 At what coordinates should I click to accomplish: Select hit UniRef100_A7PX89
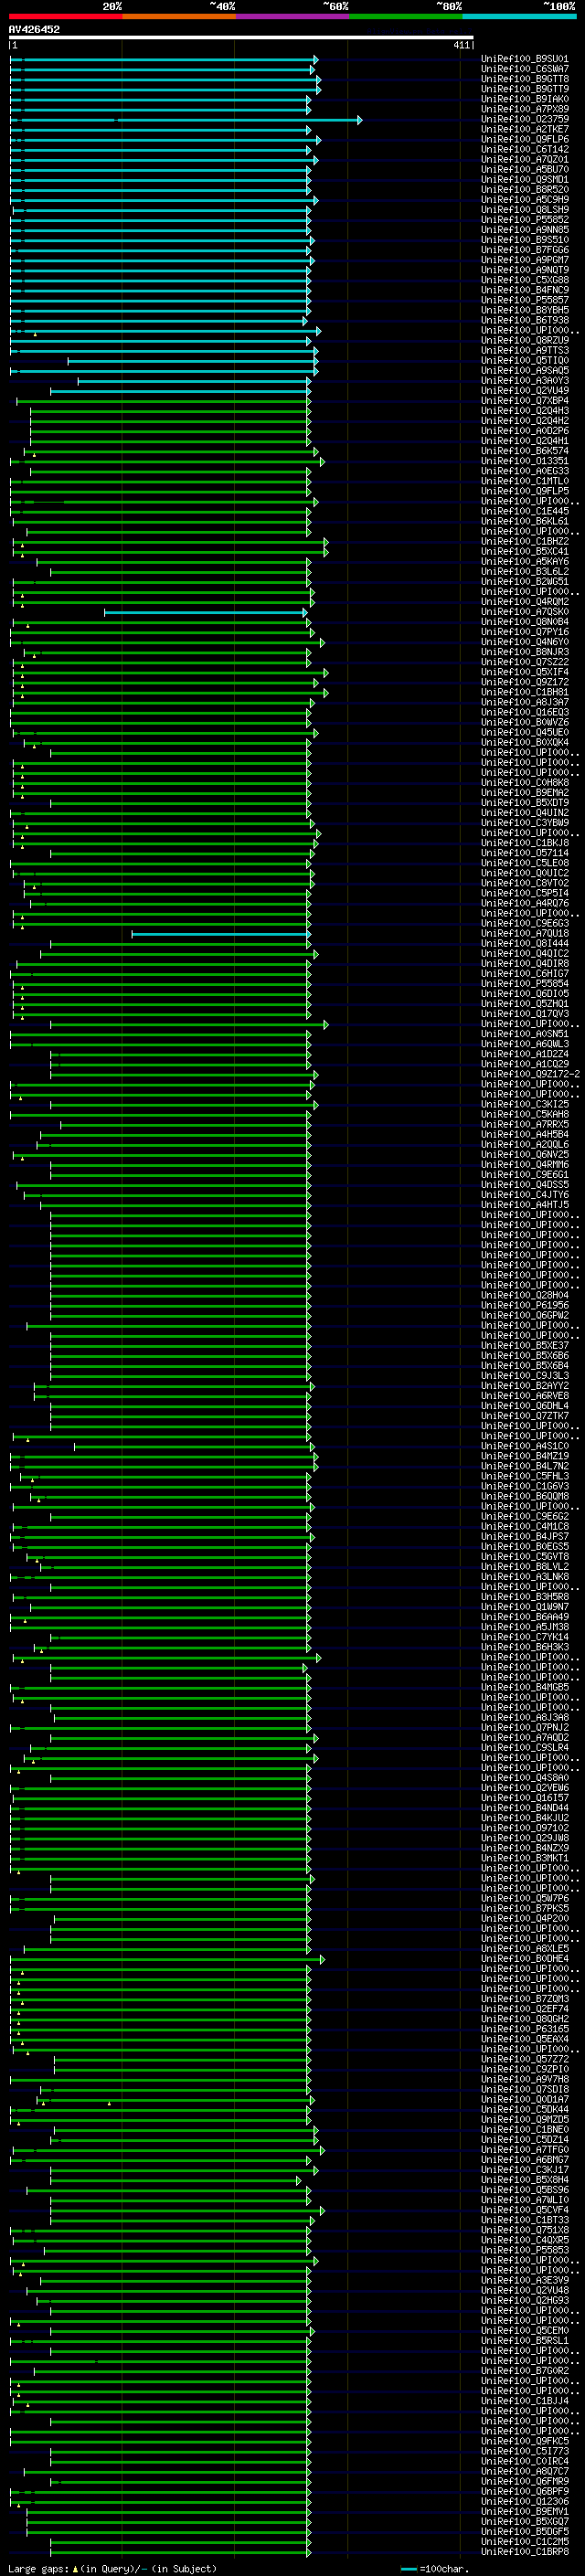pyautogui.click(x=525, y=109)
